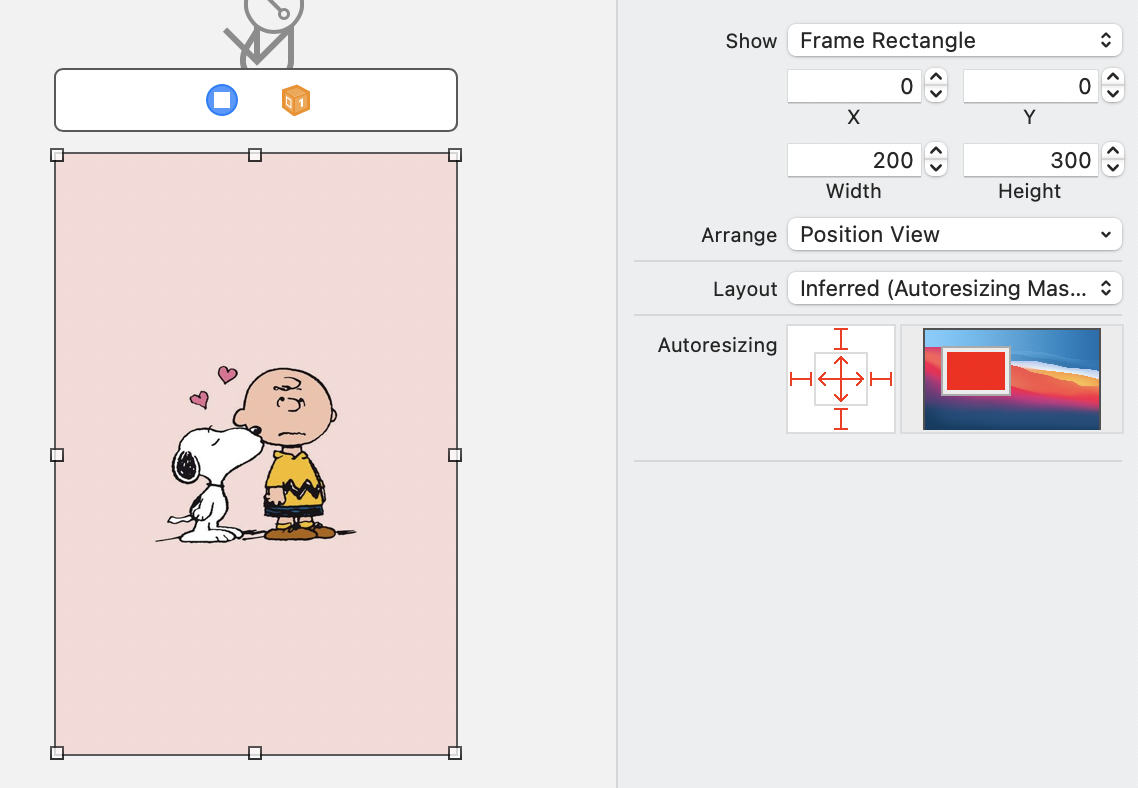Click the "Width" label under the field
Screen dimensions: 1138x788
tap(854, 191)
